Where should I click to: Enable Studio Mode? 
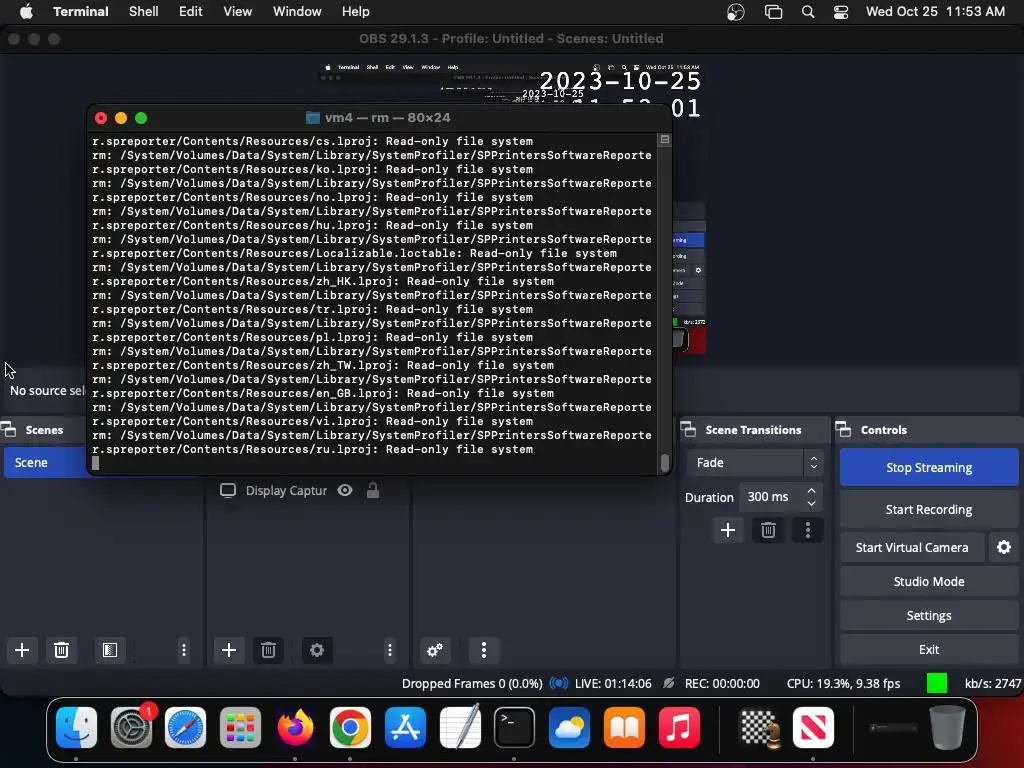[x=929, y=581]
